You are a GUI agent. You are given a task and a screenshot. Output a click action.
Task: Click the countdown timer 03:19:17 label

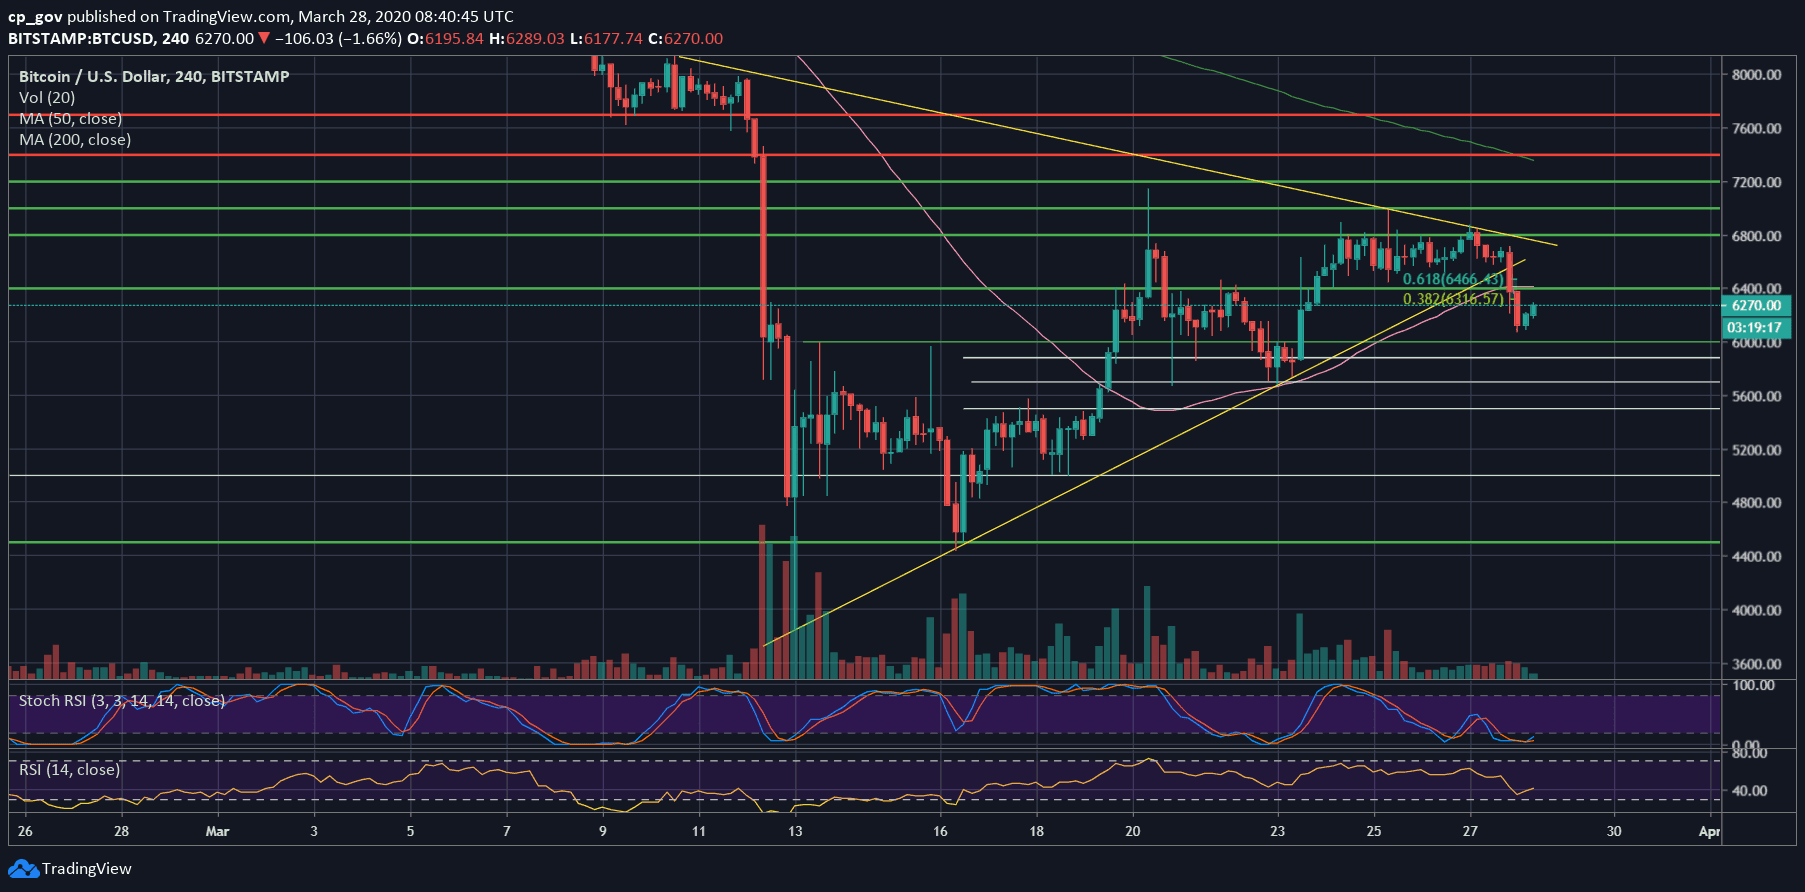click(1756, 328)
